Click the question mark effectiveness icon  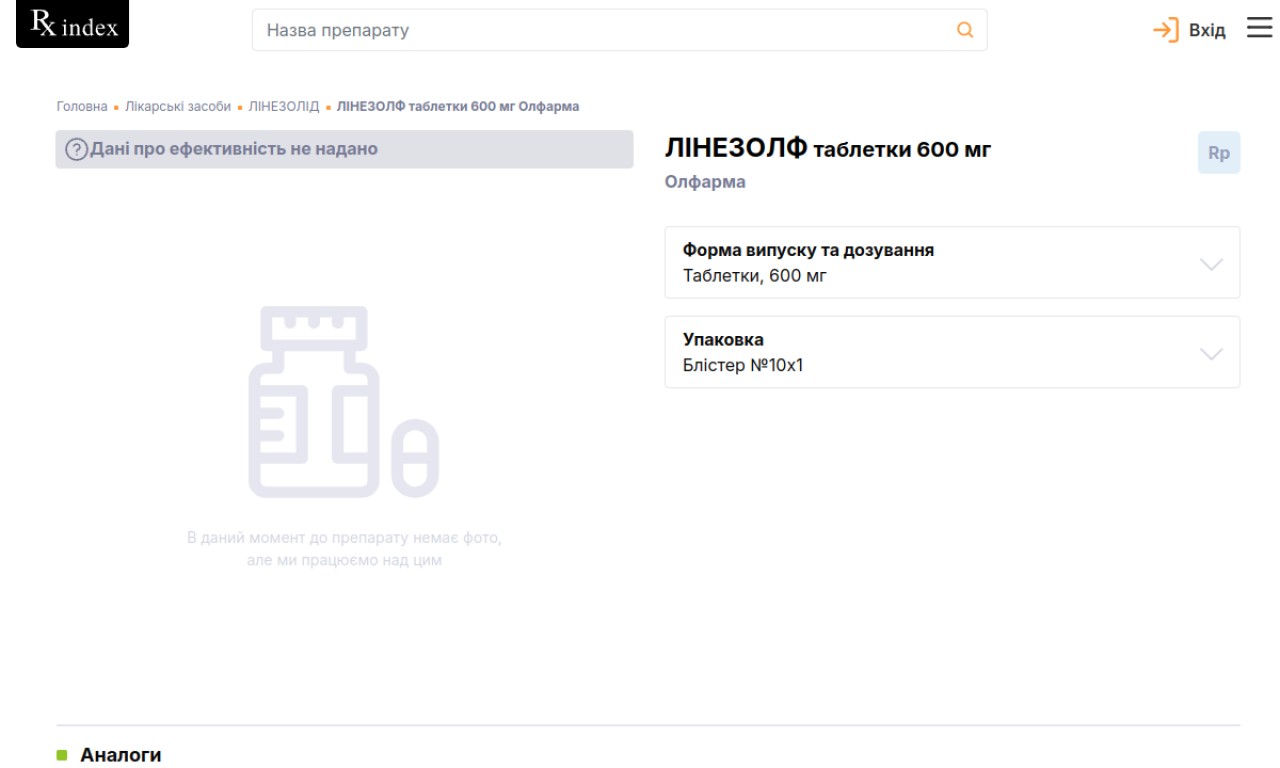click(x=76, y=150)
